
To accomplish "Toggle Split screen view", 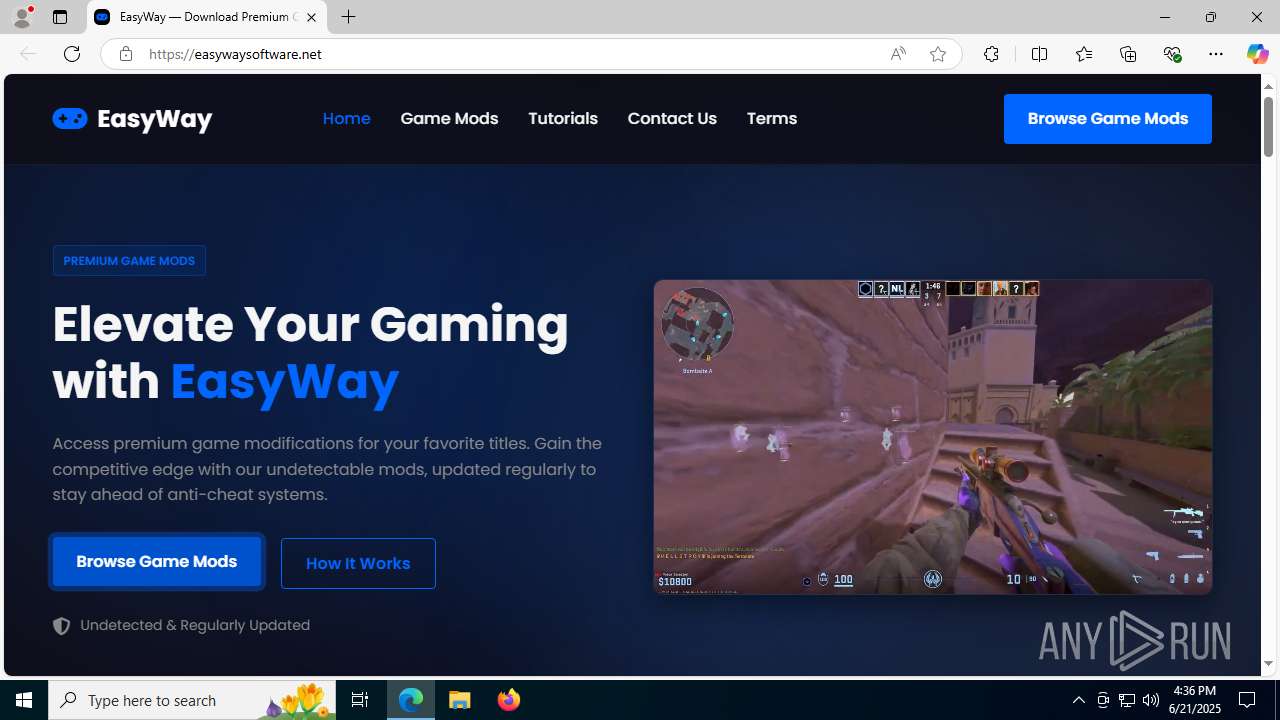I will click(1040, 54).
